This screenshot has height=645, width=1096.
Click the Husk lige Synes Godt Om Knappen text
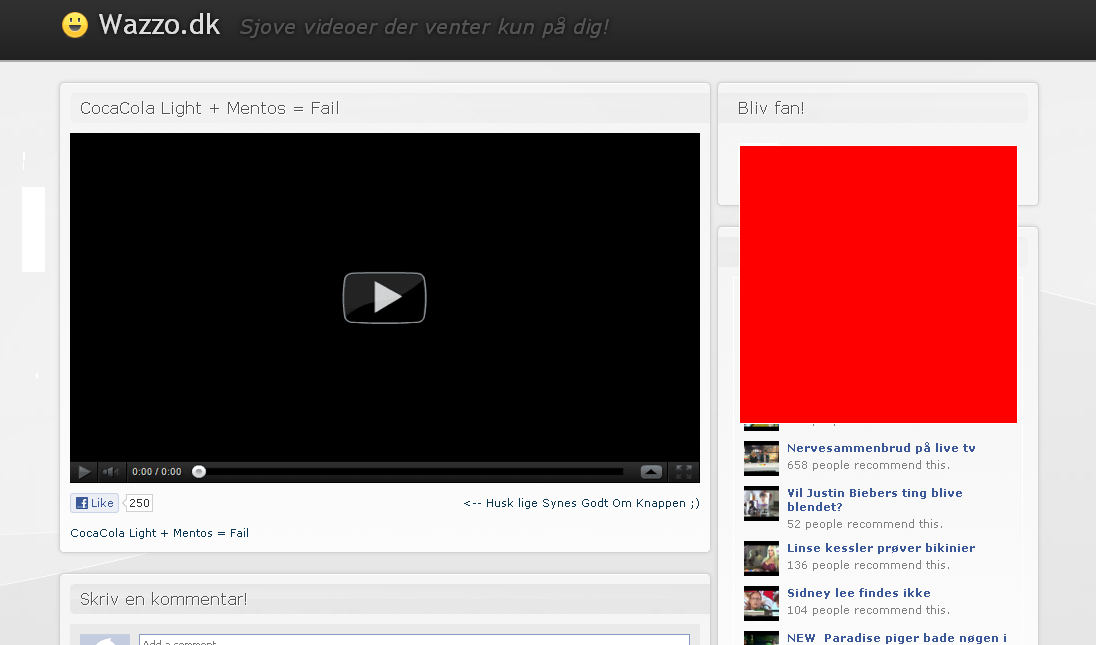click(582, 503)
